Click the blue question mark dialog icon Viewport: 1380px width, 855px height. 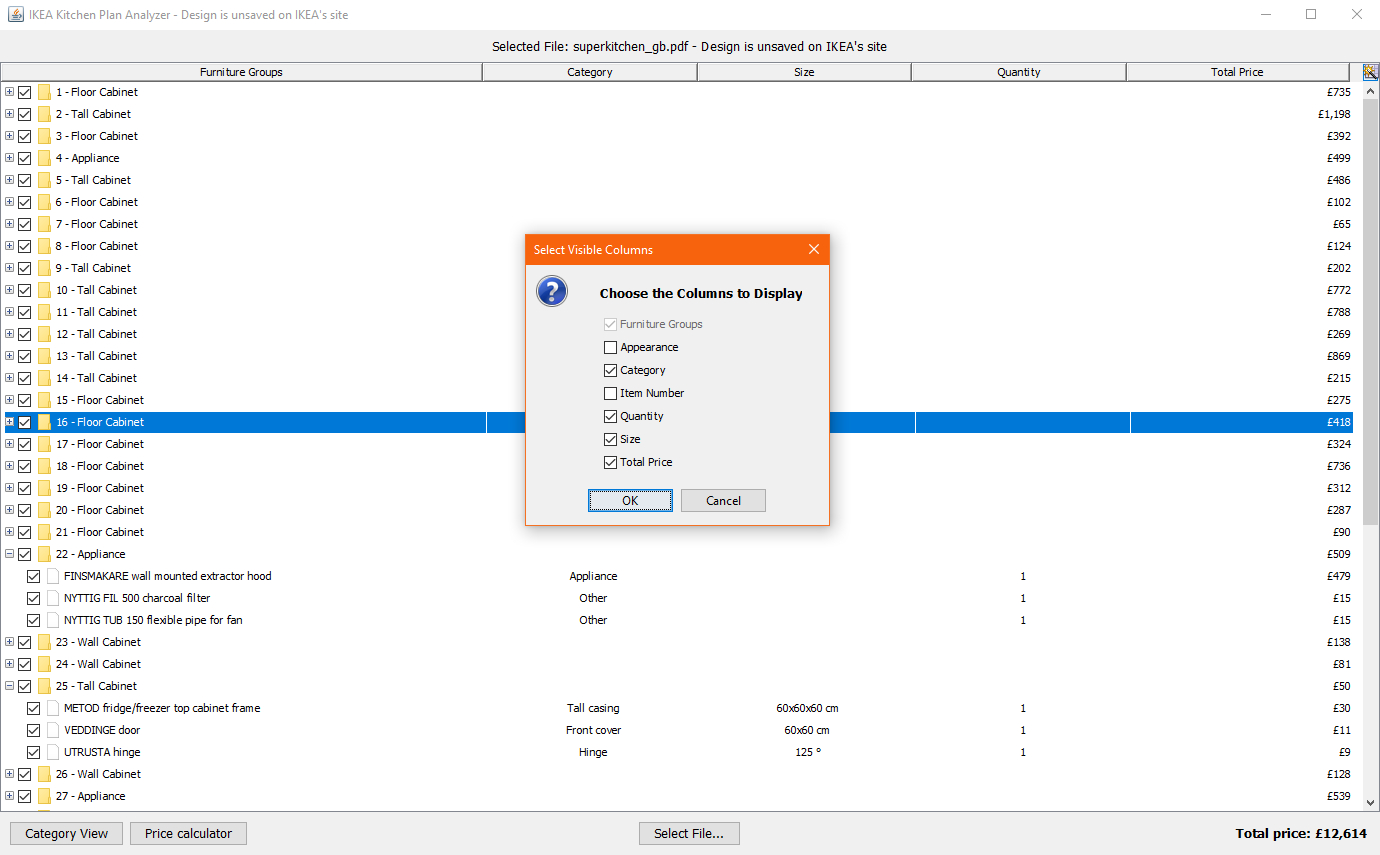tap(552, 291)
